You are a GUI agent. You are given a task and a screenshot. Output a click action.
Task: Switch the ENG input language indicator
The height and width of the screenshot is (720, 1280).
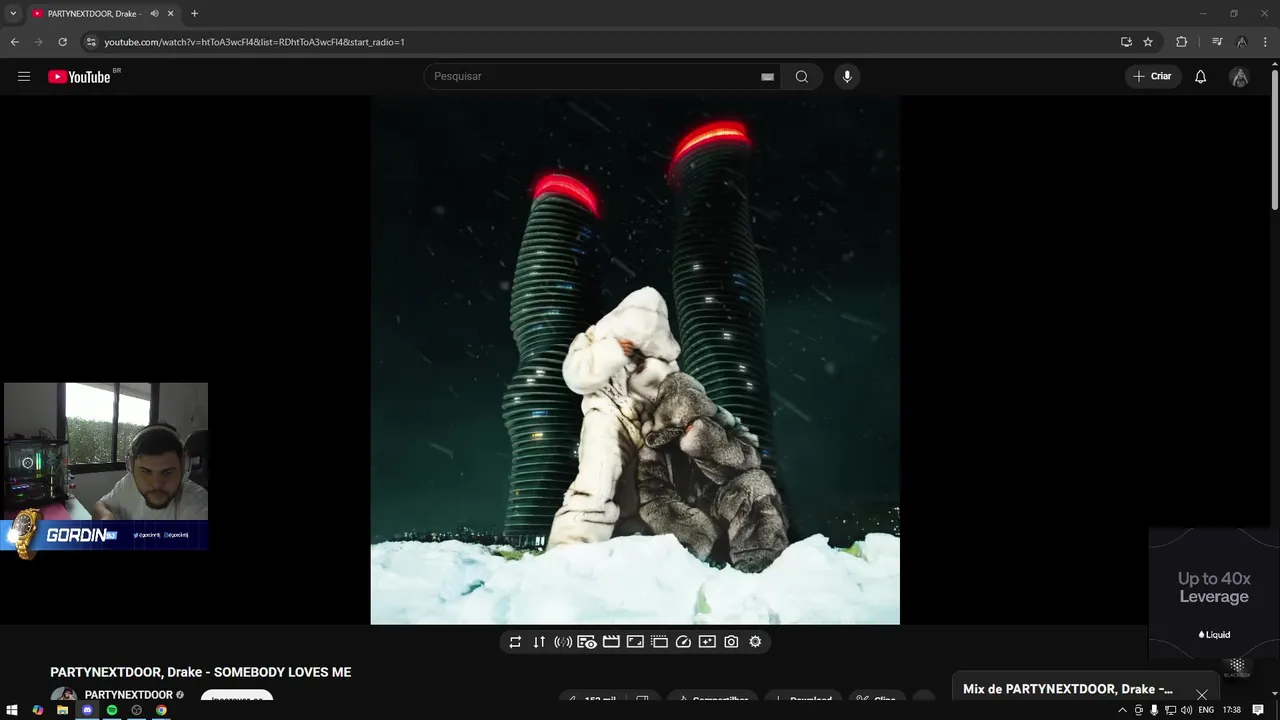coord(1206,710)
